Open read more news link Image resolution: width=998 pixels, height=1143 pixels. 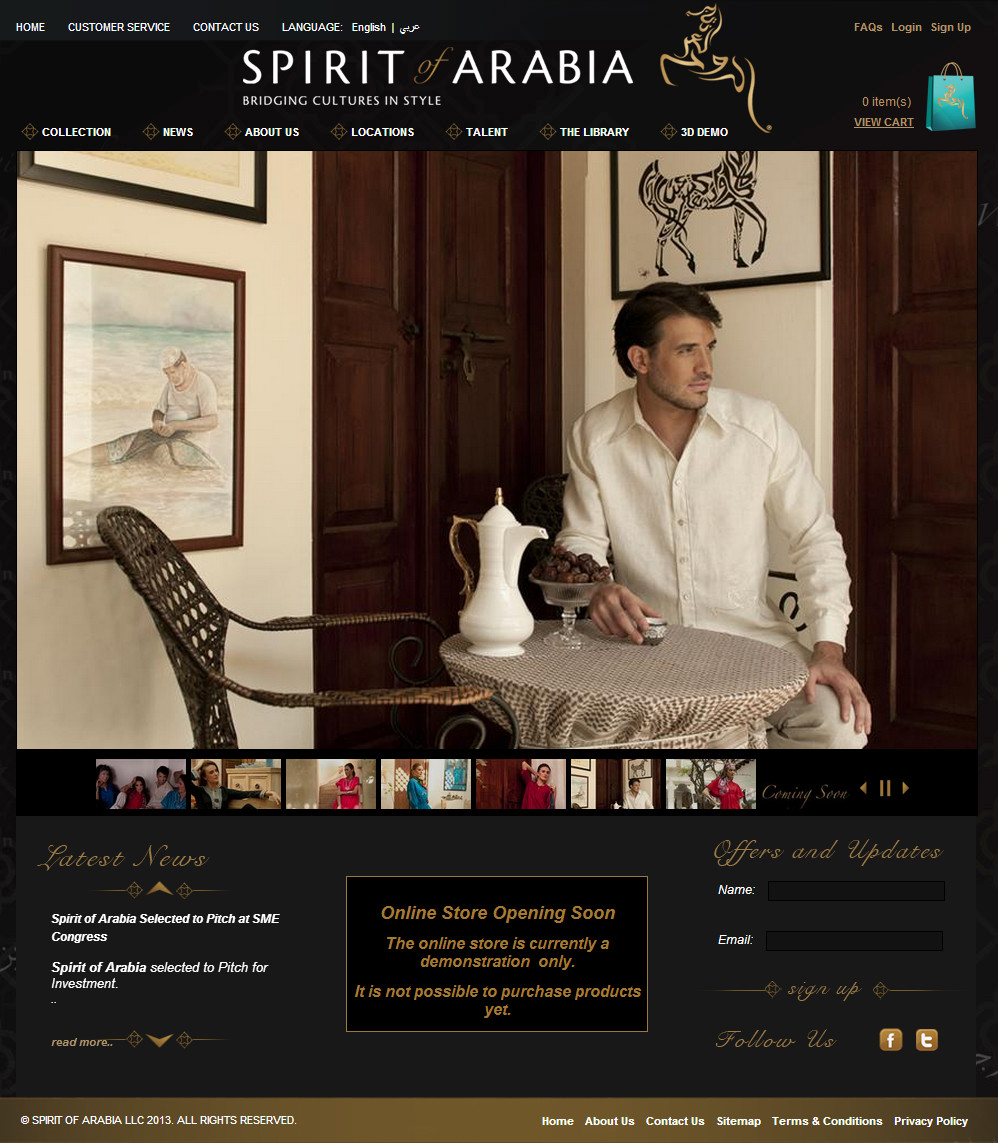(82, 1042)
